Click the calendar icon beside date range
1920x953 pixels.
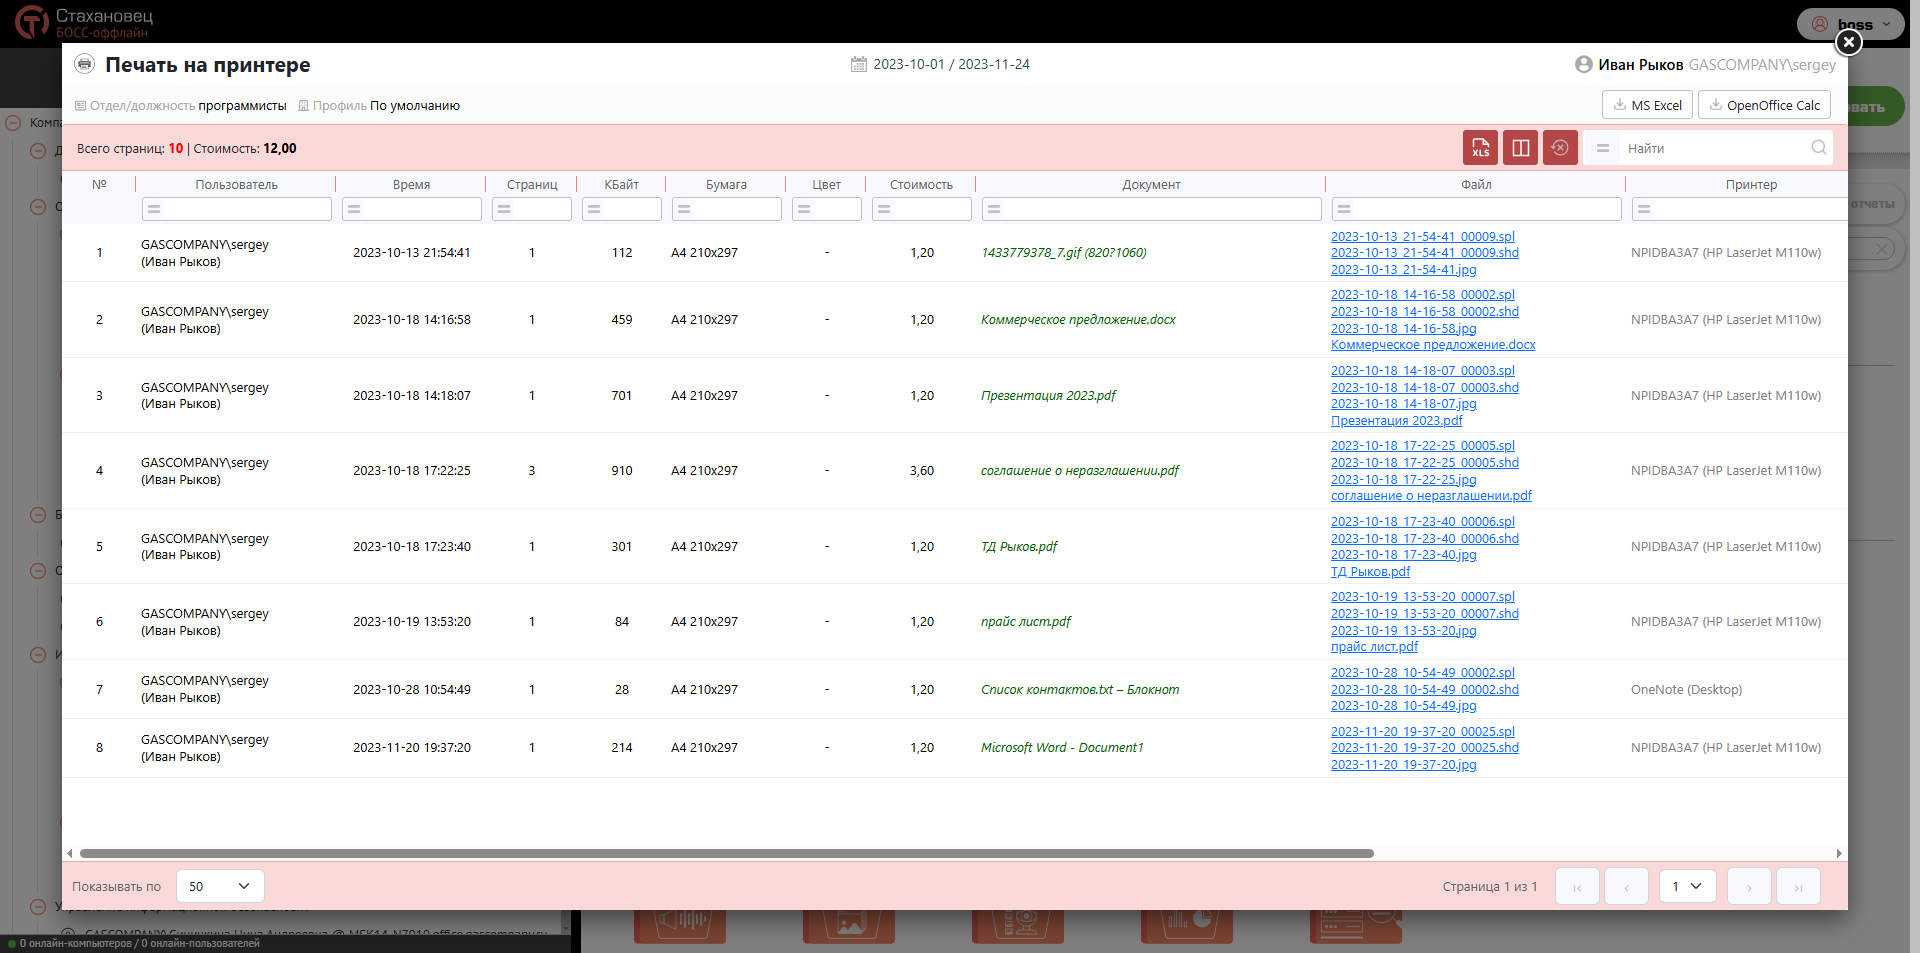[858, 64]
